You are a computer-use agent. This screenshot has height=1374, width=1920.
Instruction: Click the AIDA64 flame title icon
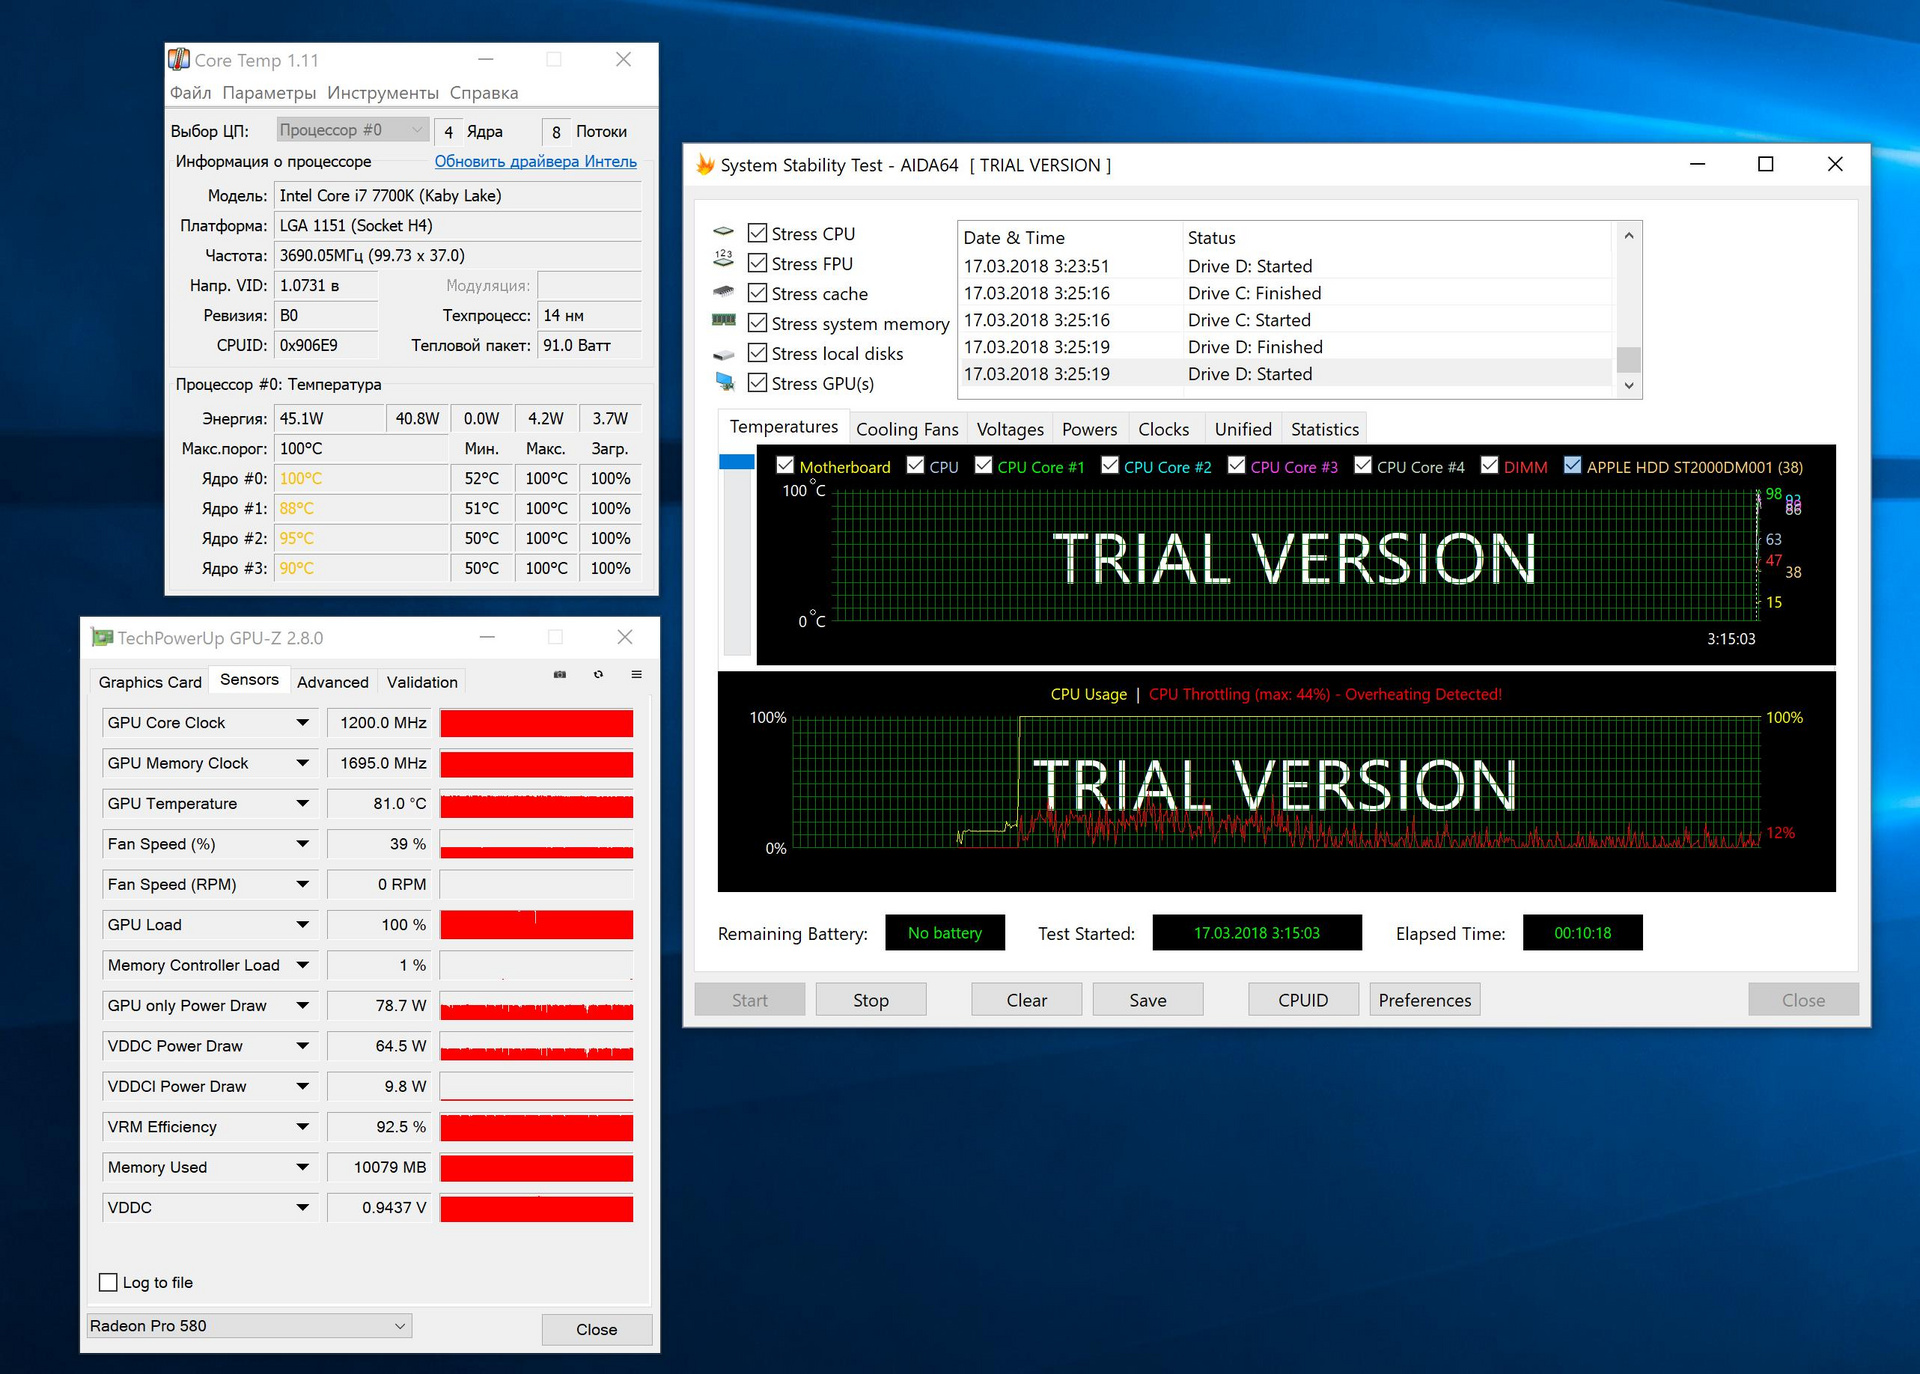(705, 165)
